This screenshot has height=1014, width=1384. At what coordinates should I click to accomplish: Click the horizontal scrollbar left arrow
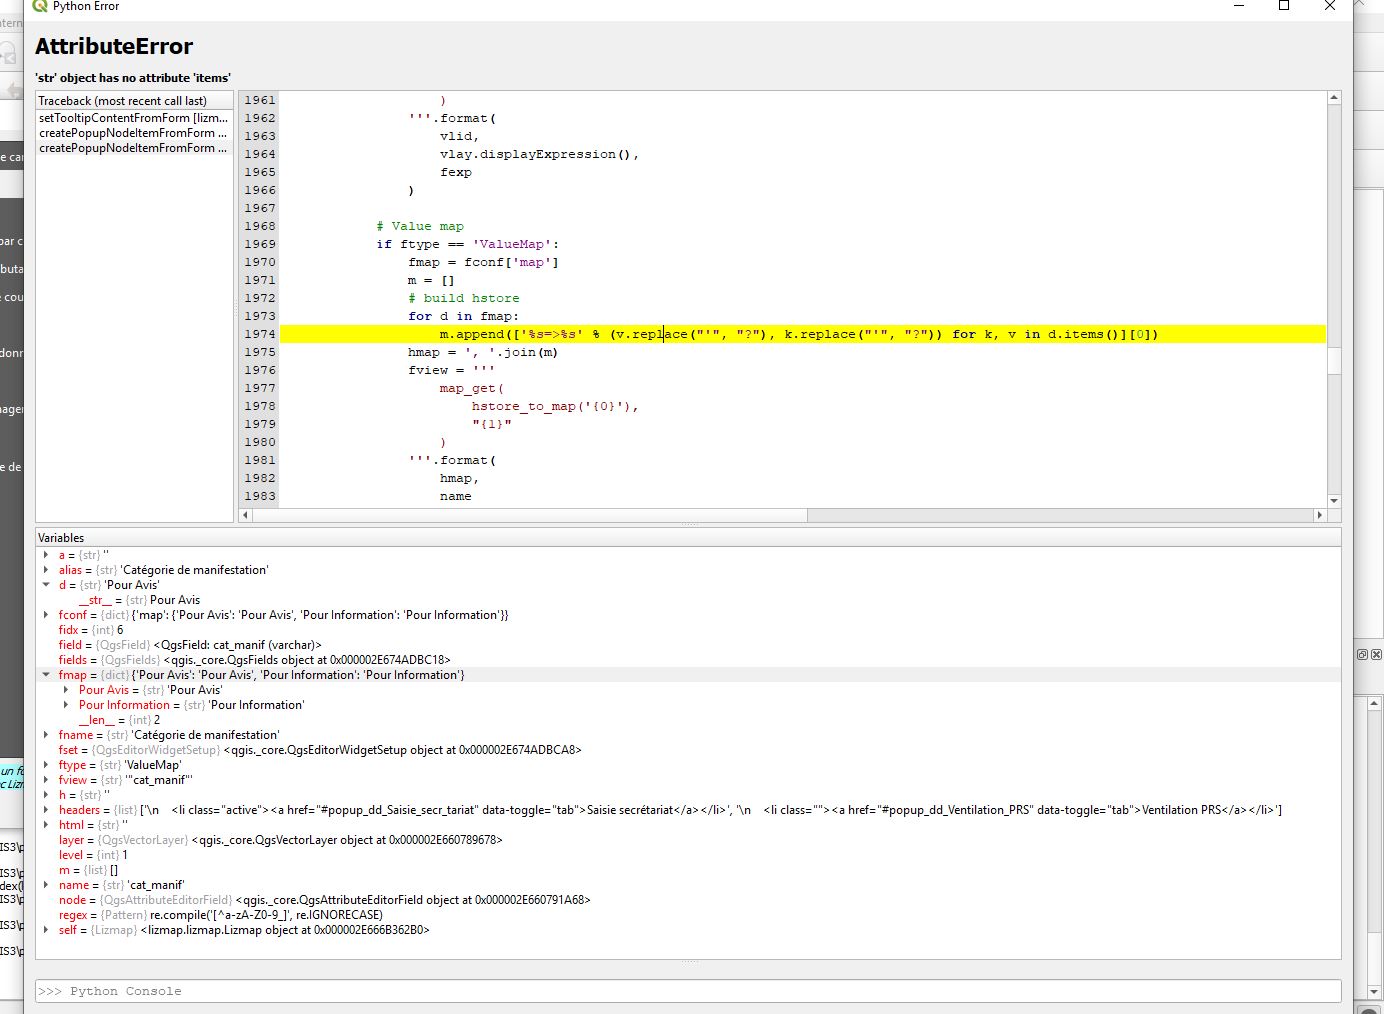tap(245, 515)
